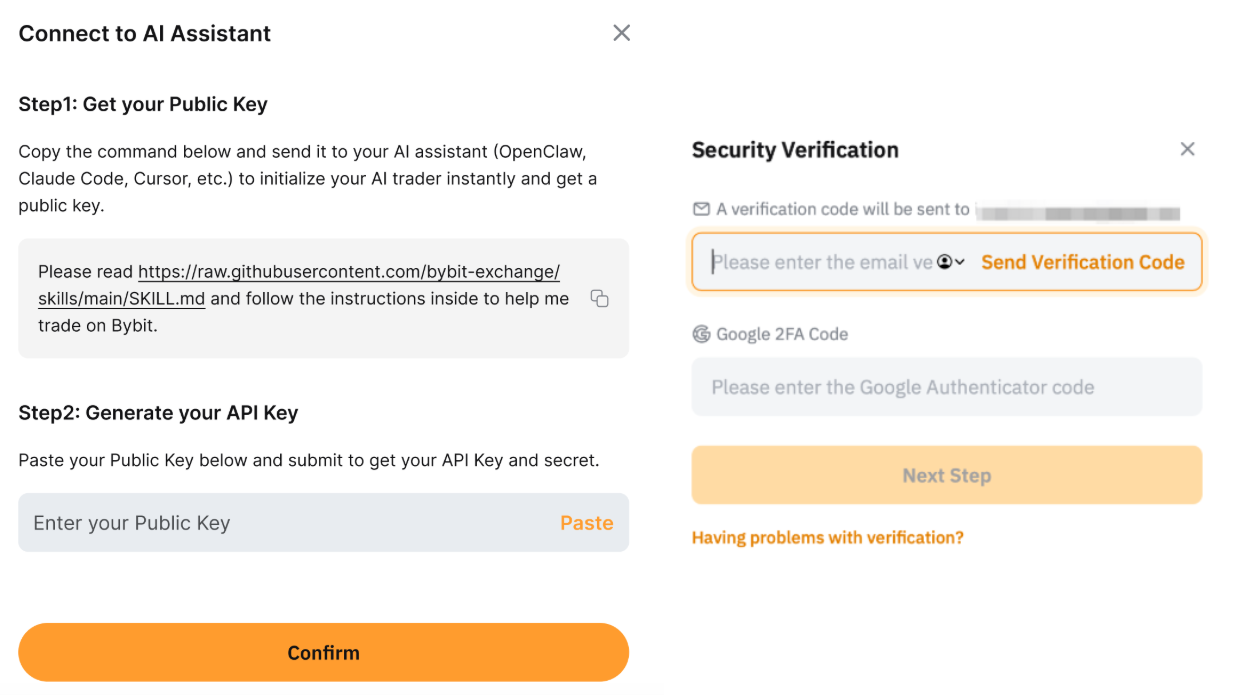Click the Security Verification title
Image resolution: width=1235 pixels, height=695 pixels.
click(795, 150)
